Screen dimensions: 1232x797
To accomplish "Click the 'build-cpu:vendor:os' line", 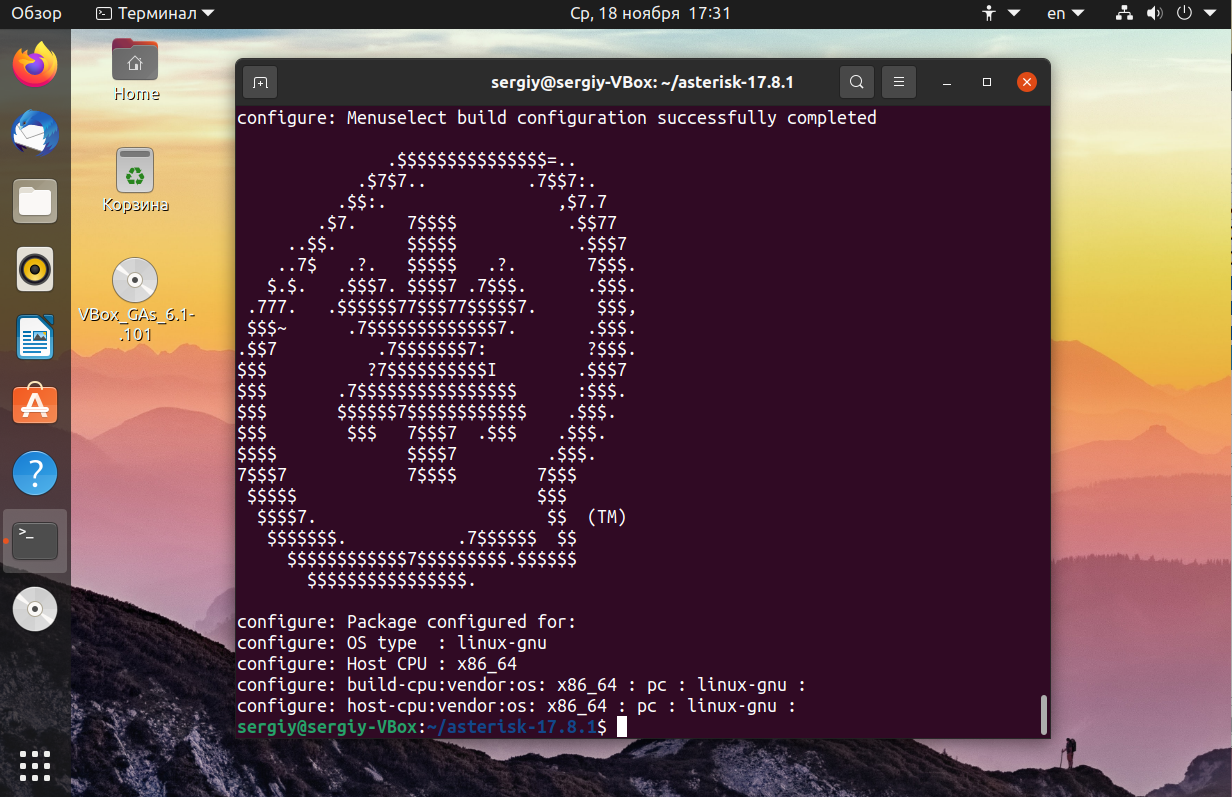I will 522,685.
